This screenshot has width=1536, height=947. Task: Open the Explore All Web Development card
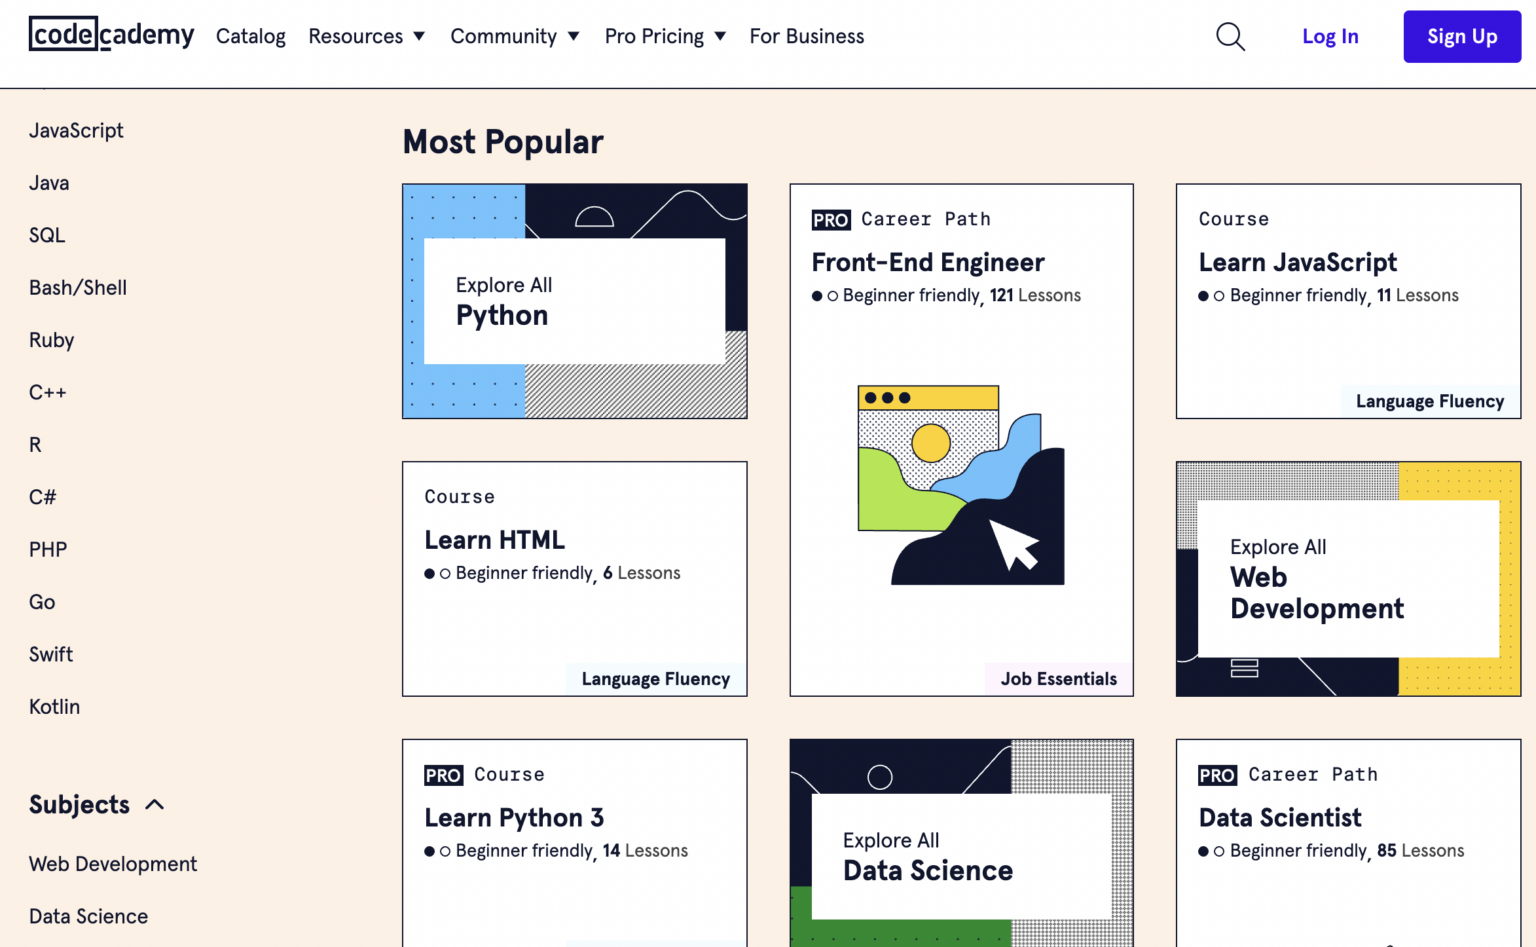(x=1347, y=578)
